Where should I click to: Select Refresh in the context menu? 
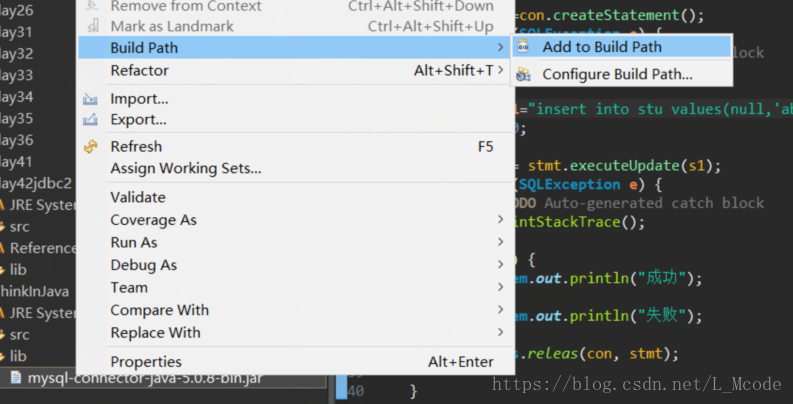coord(295,147)
